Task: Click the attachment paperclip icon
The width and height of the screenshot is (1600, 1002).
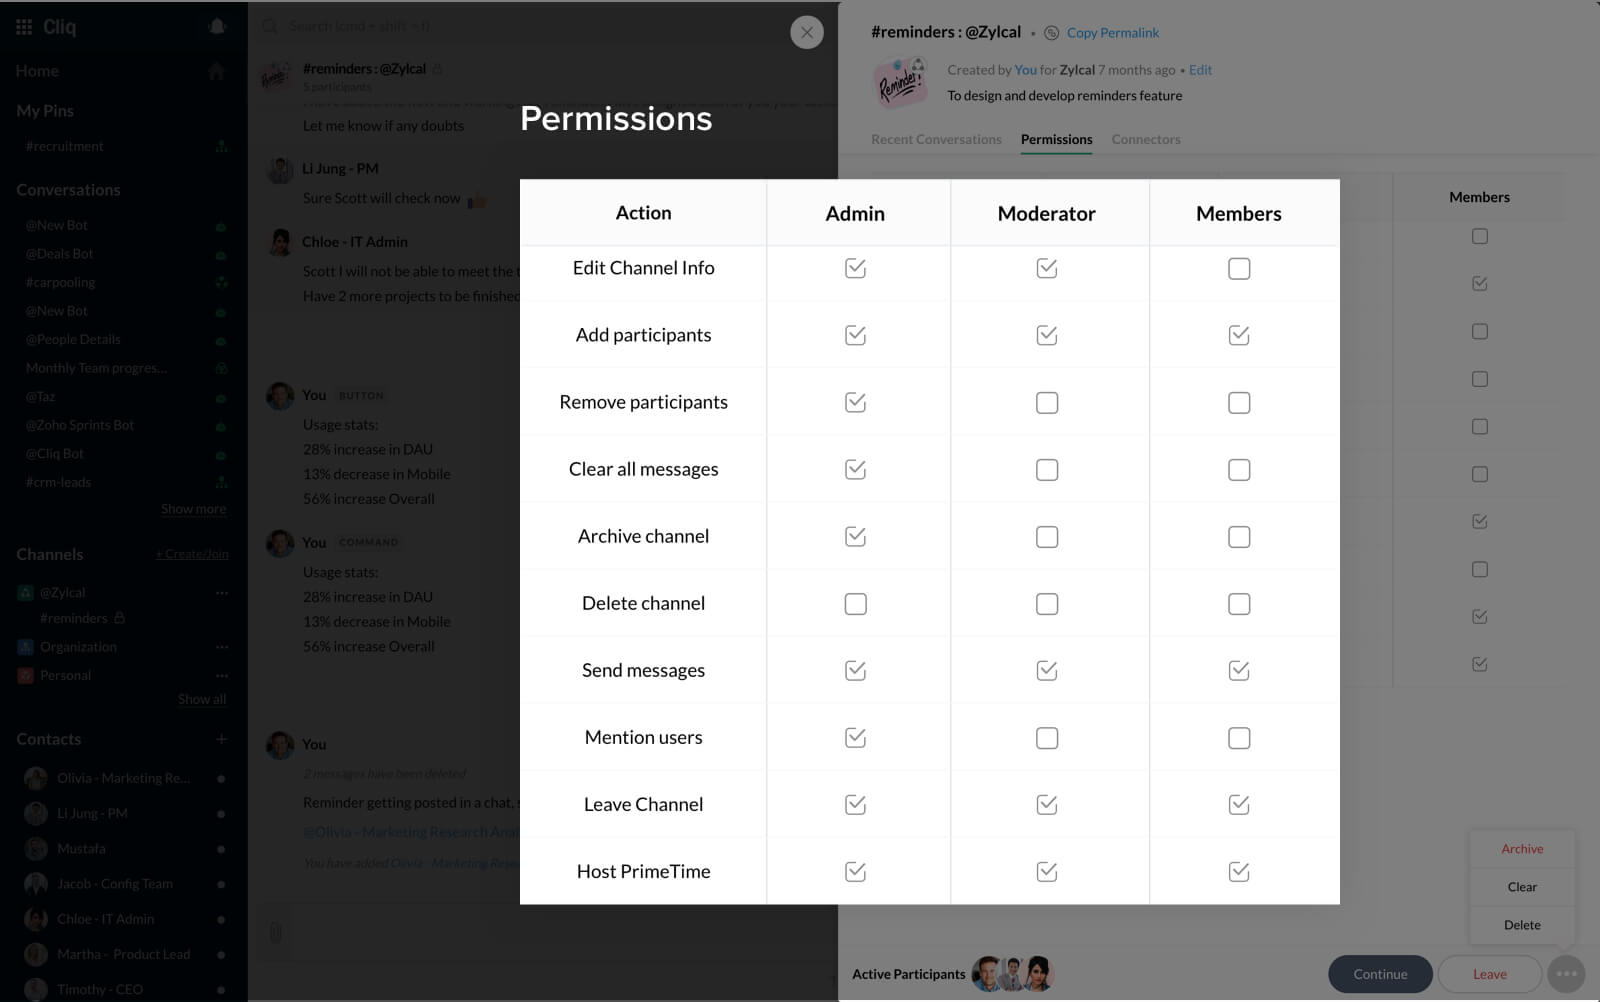Action: click(276, 933)
